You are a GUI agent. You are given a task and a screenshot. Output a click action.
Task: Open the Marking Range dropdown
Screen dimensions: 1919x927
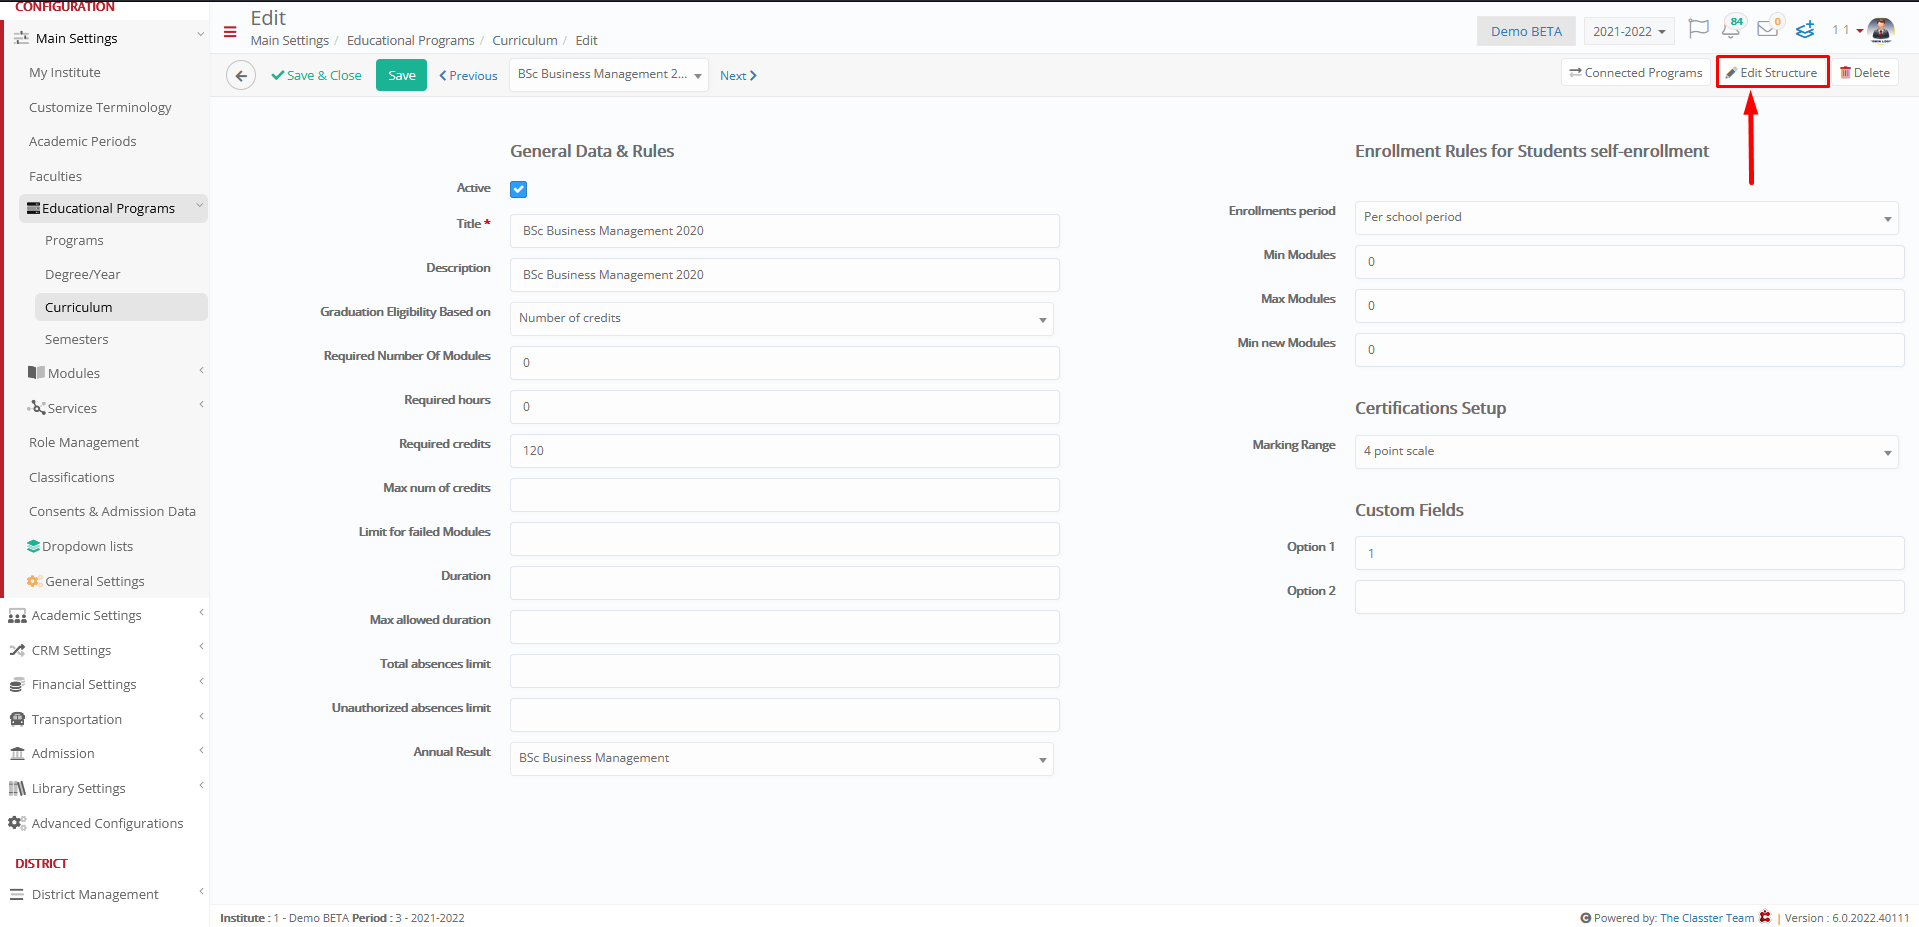[x=1626, y=452]
